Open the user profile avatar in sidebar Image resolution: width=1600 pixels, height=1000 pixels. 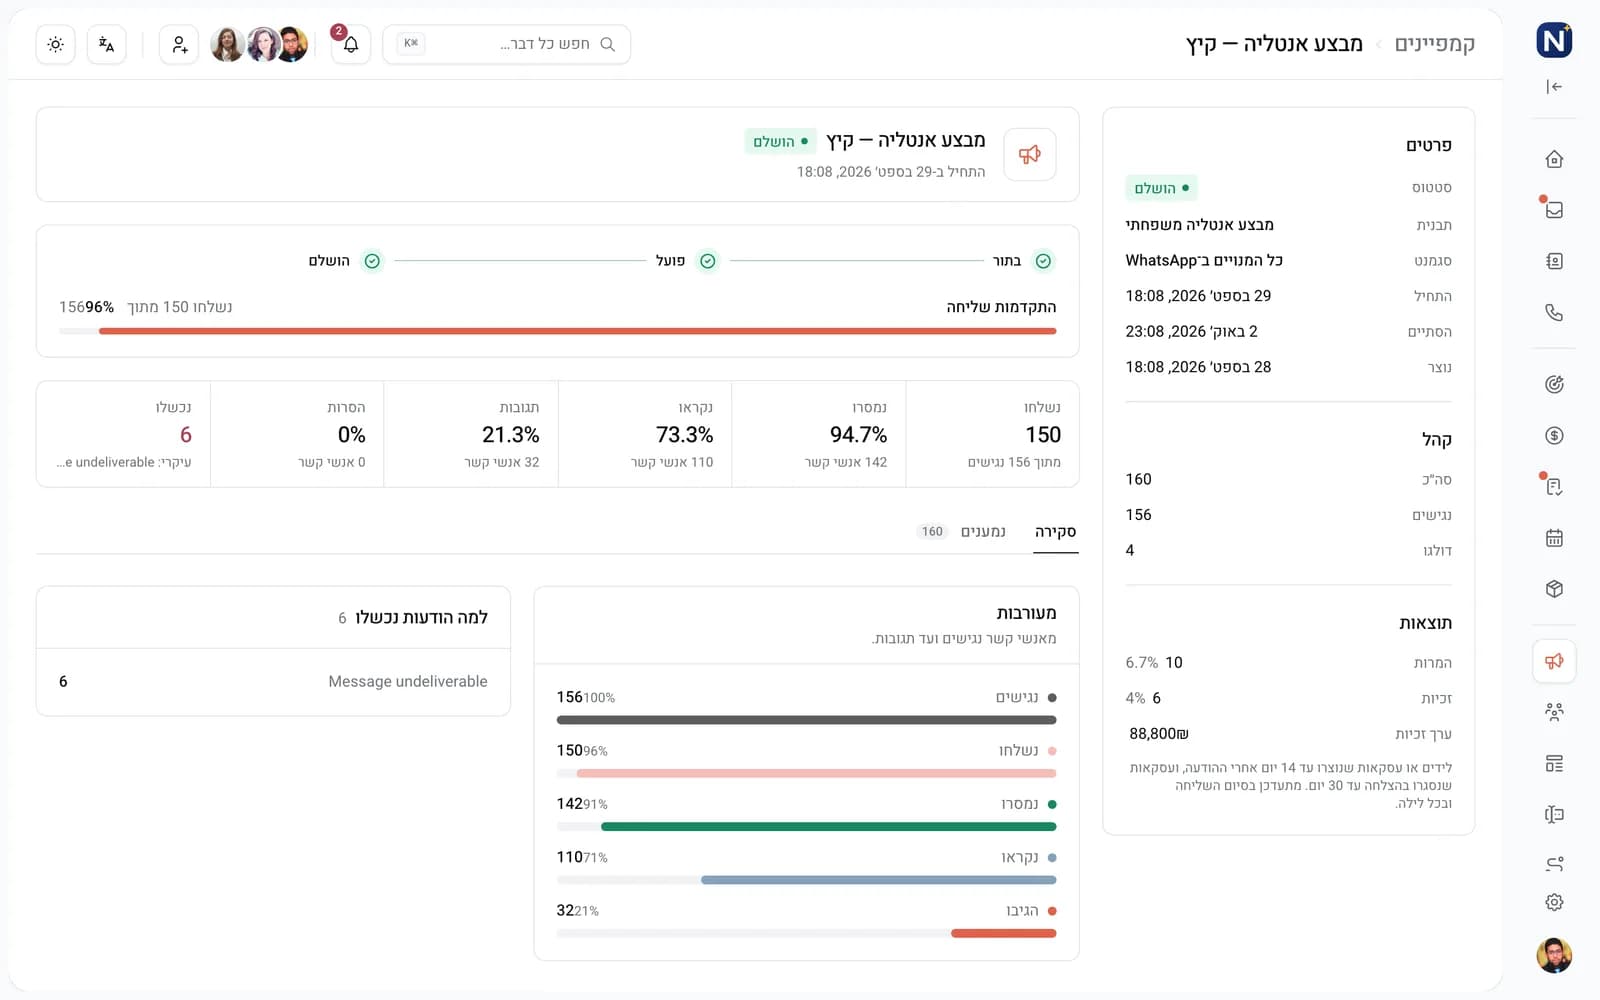(x=1554, y=955)
